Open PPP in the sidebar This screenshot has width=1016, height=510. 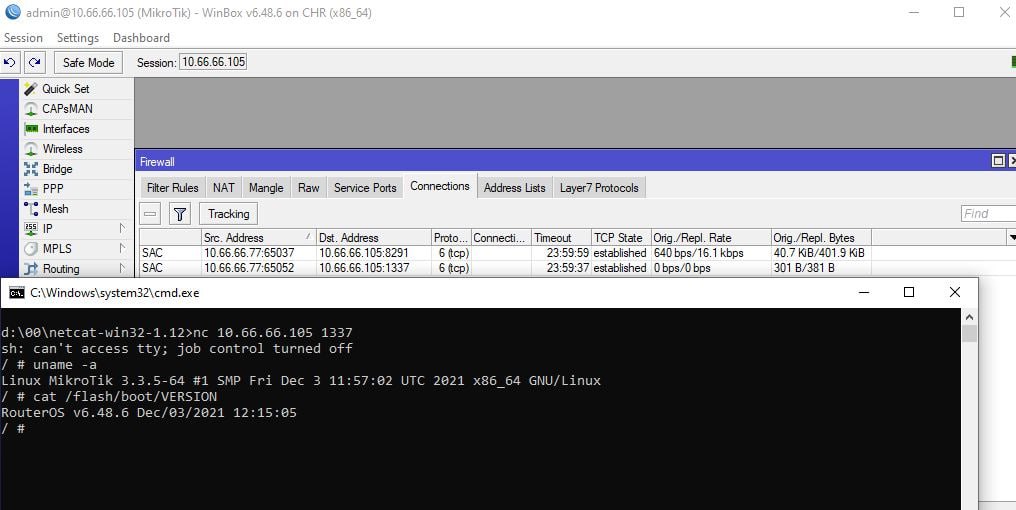52,189
